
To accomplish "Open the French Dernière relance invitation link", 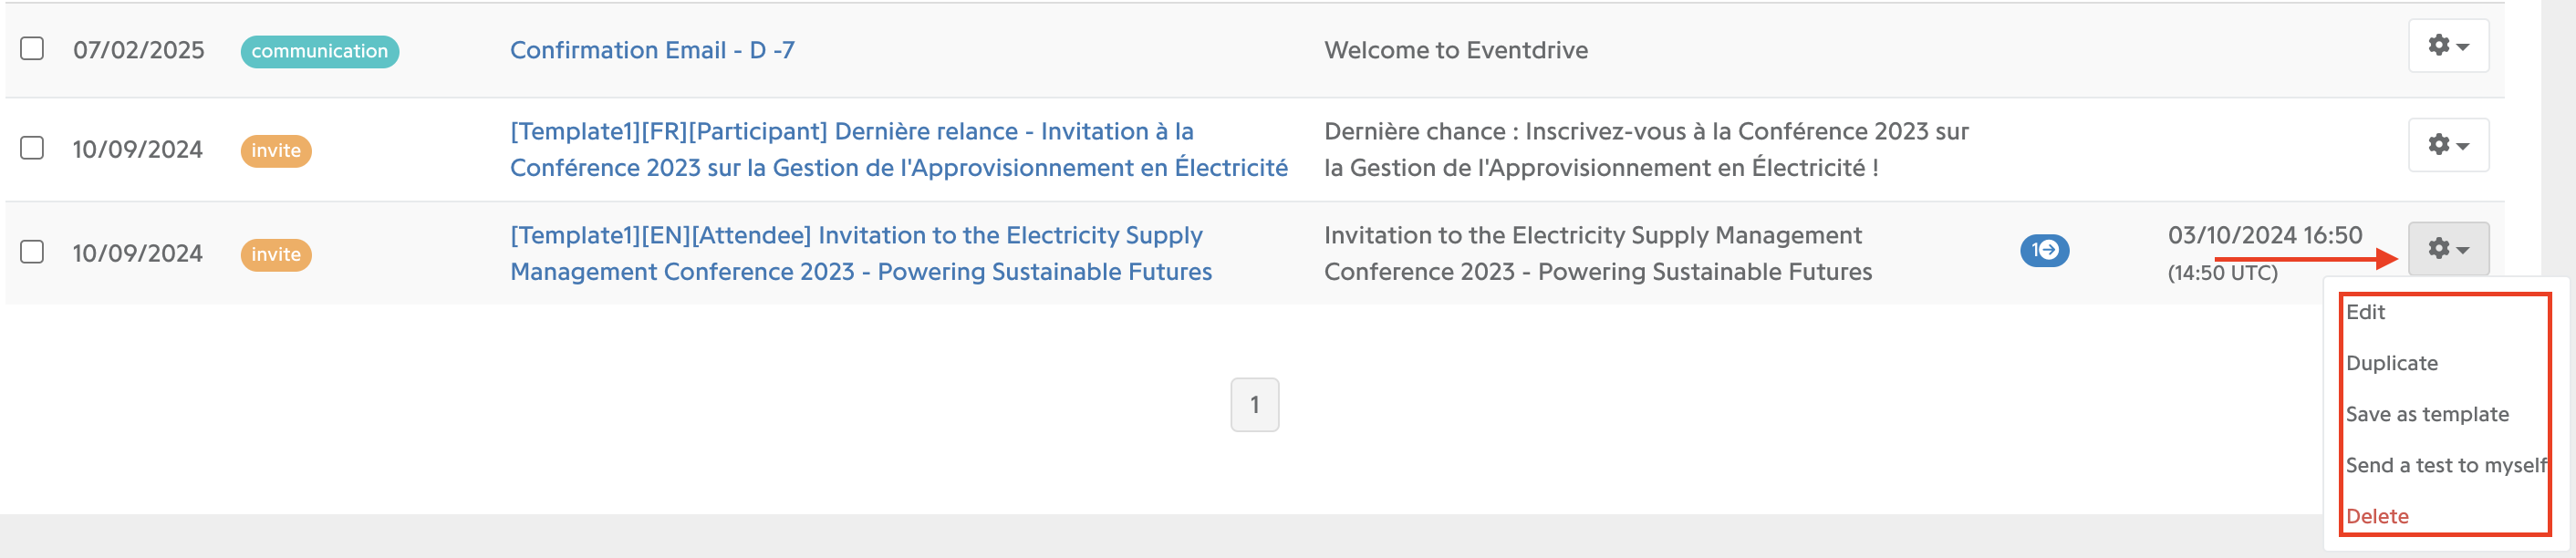I will (x=898, y=149).
